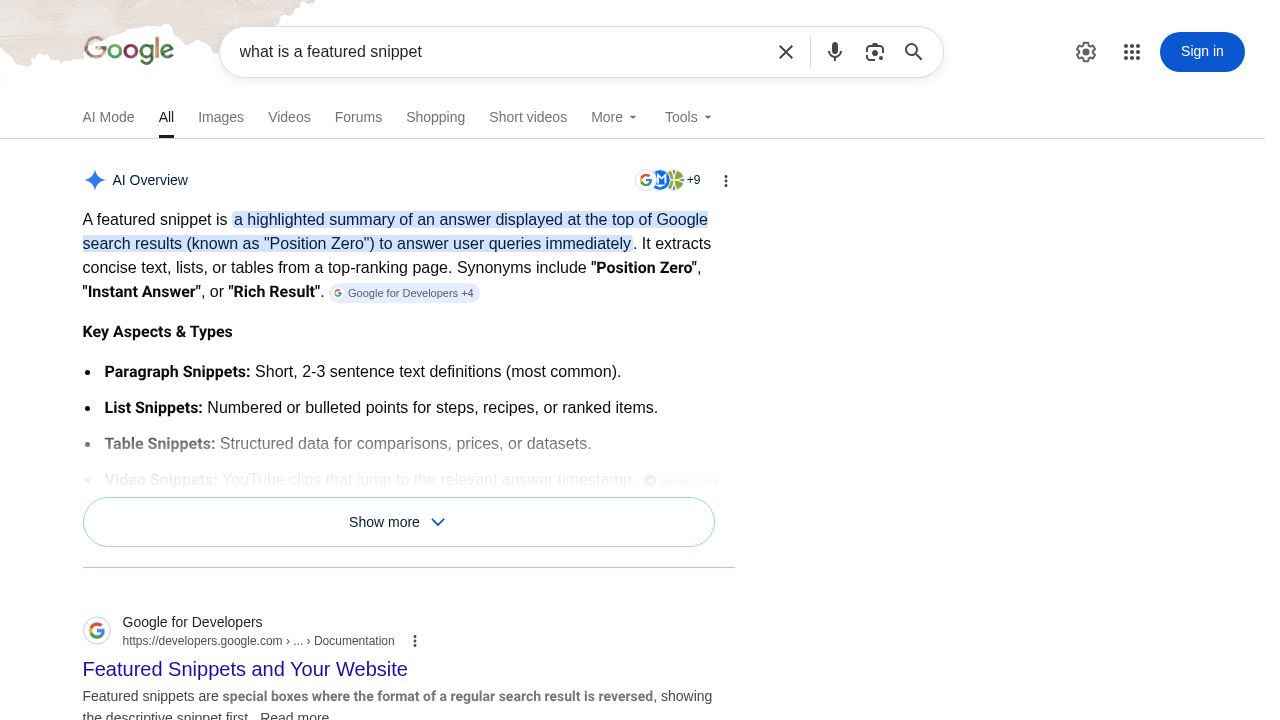Clear the search query with the X icon
Image resolution: width=1280 pixels, height=720 pixels.
point(786,51)
